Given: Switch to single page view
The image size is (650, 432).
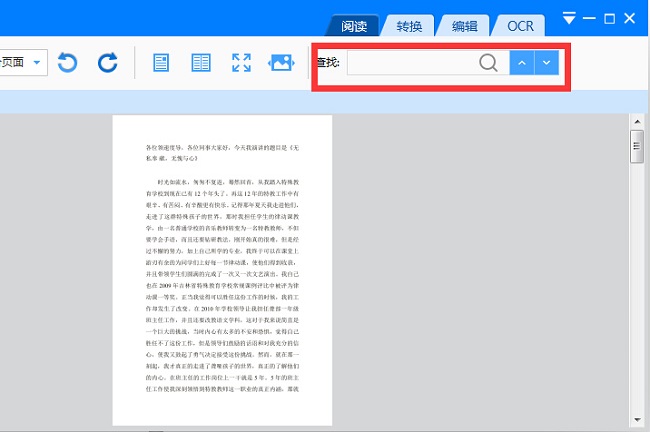Looking at the screenshot, I should (x=161, y=63).
